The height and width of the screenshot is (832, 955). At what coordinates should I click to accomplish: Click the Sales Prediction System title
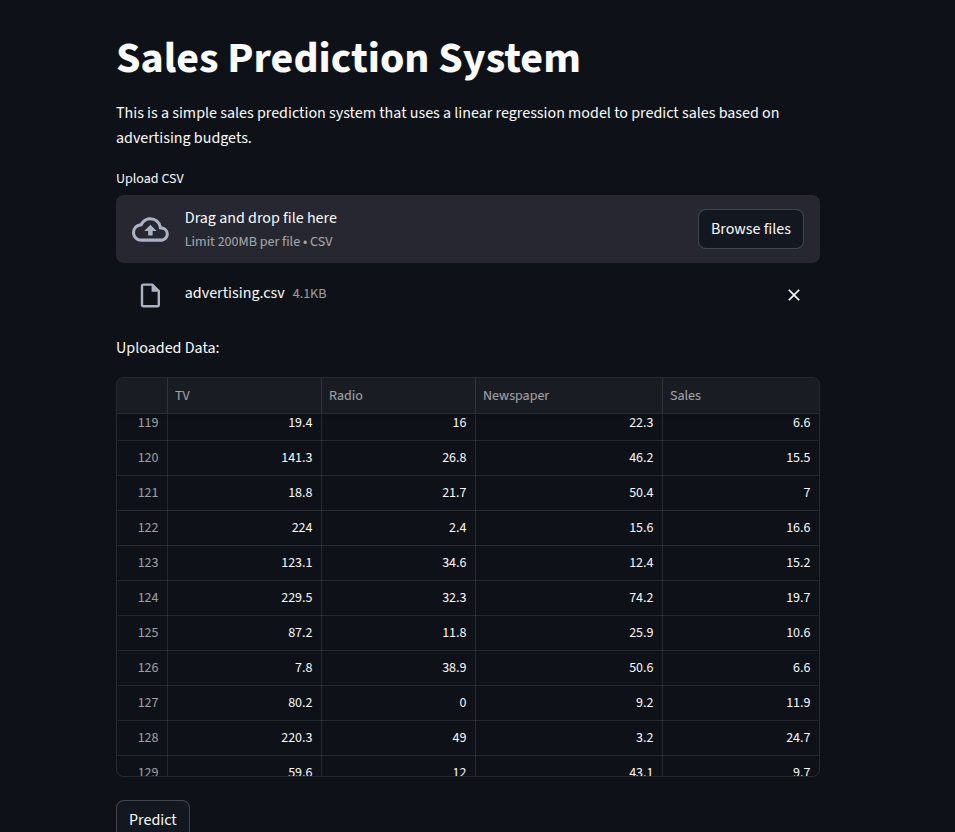pyautogui.click(x=348, y=58)
